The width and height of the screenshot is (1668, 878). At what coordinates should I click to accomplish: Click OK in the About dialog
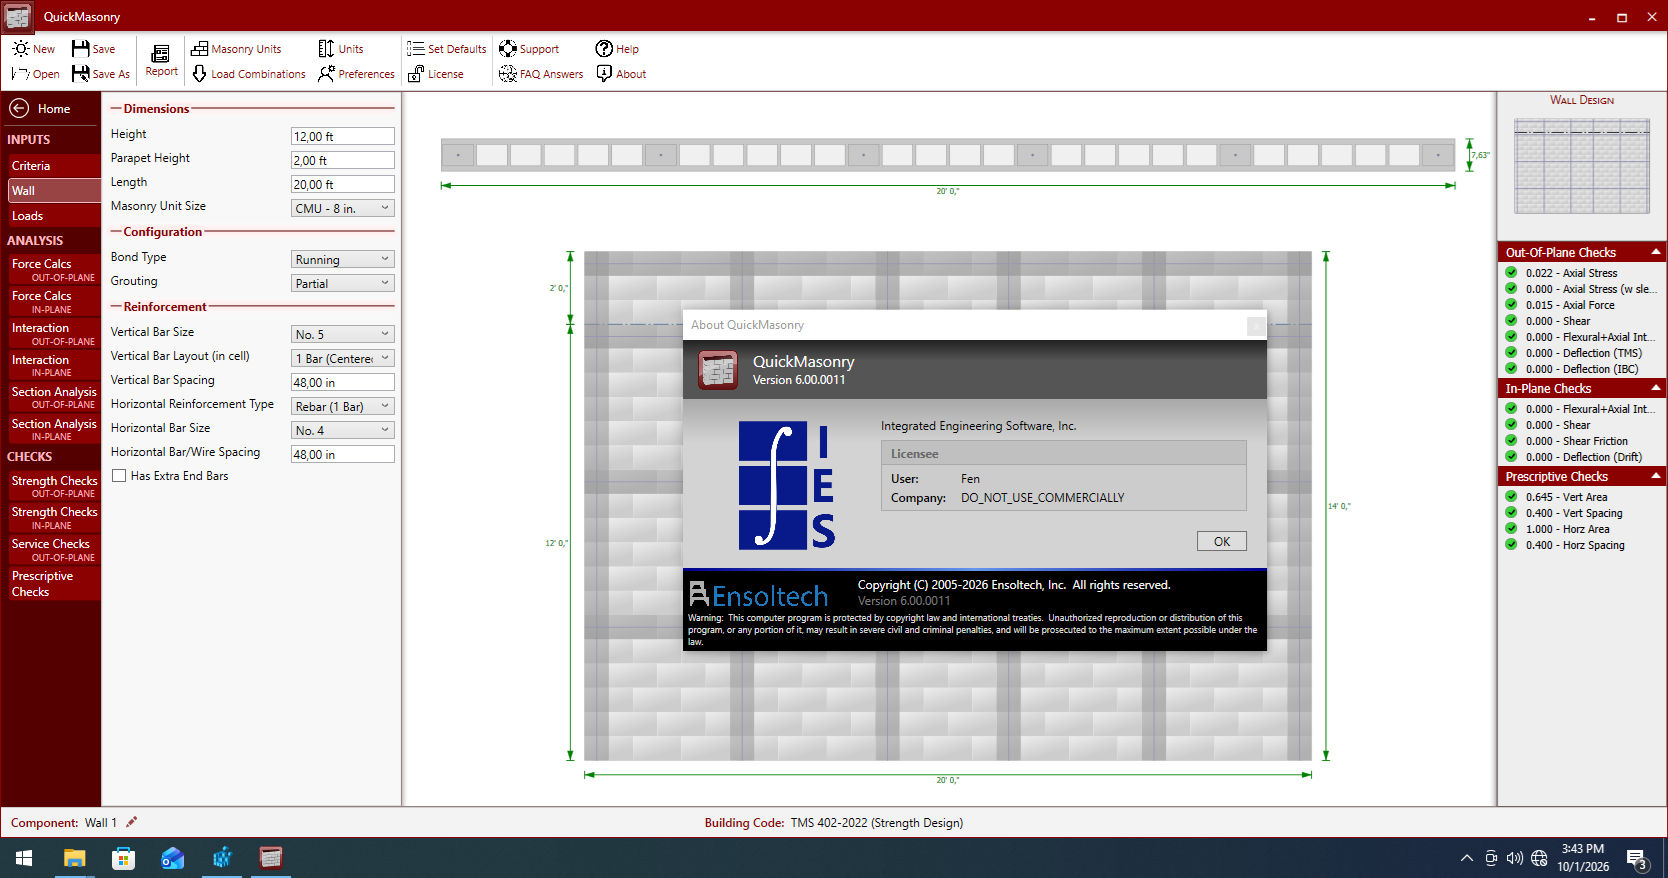pyautogui.click(x=1221, y=541)
